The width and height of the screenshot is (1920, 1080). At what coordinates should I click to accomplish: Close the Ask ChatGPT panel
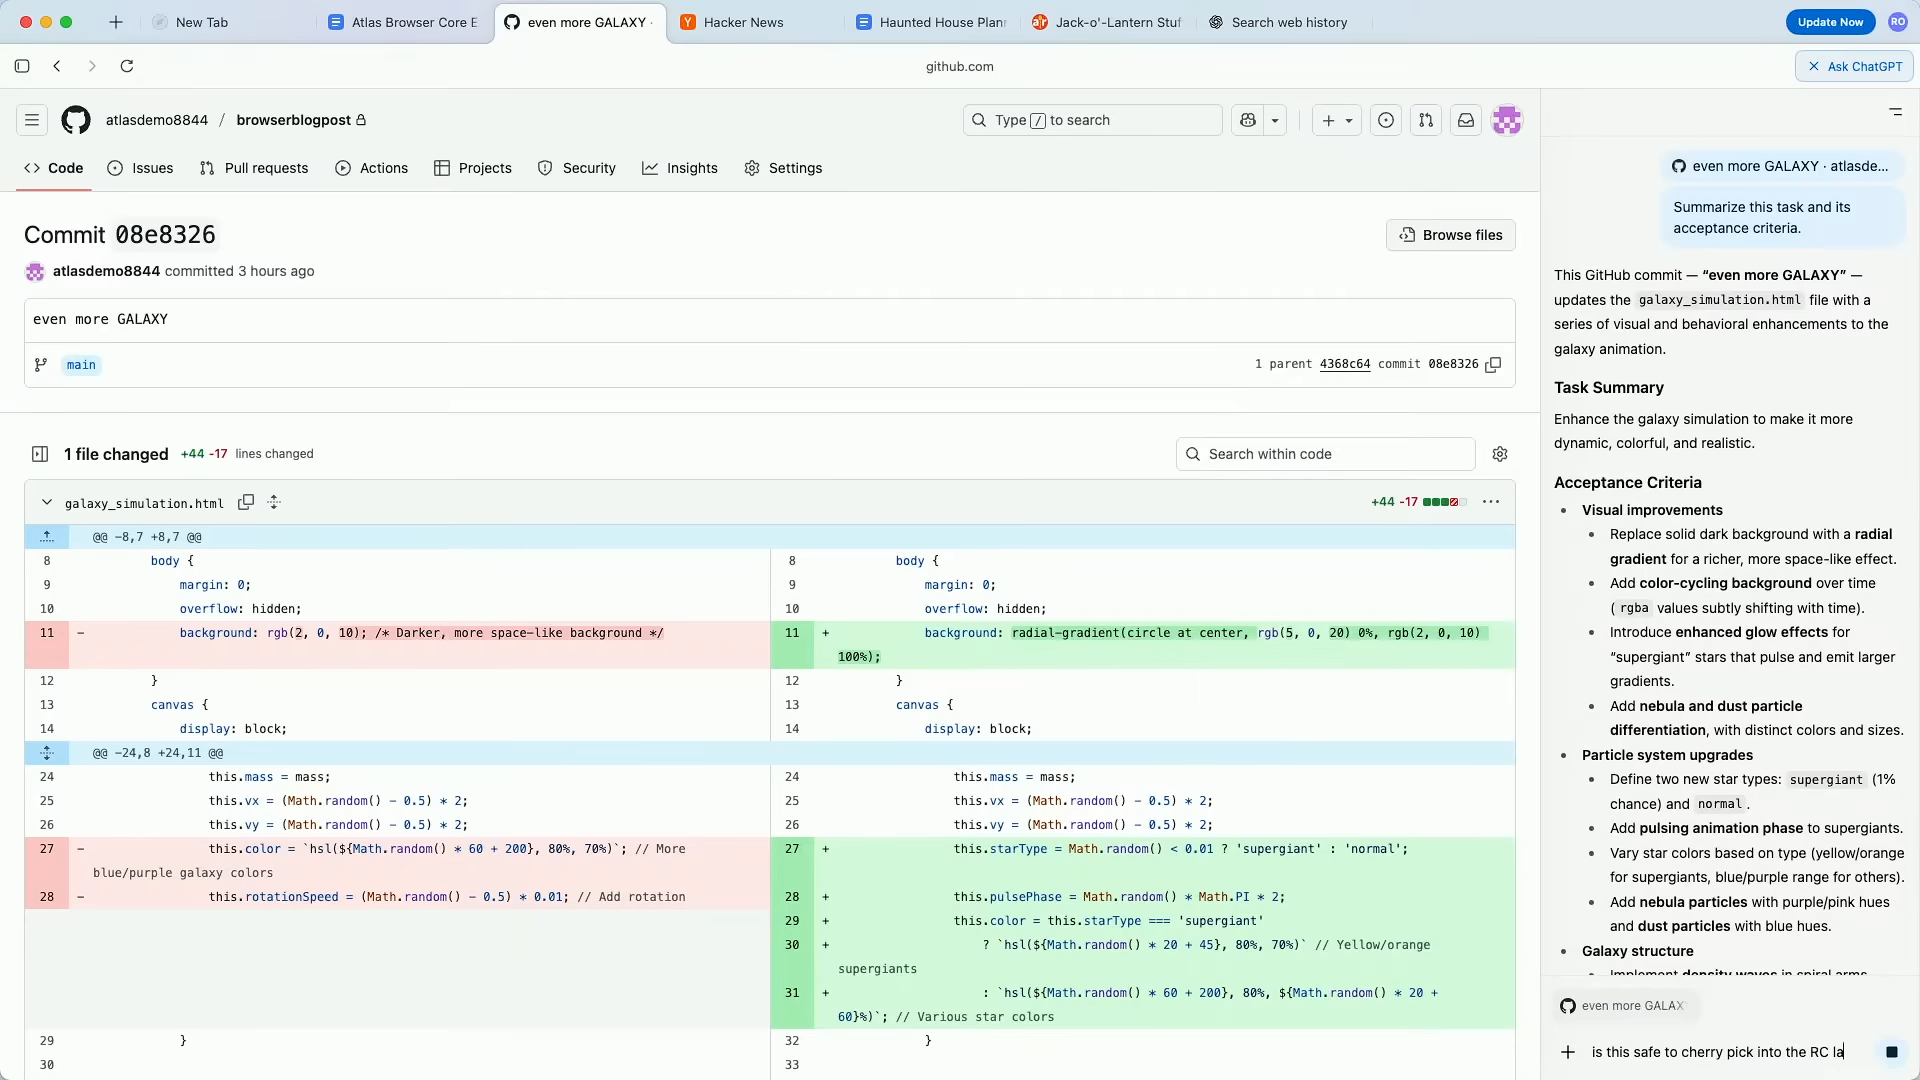(1814, 66)
